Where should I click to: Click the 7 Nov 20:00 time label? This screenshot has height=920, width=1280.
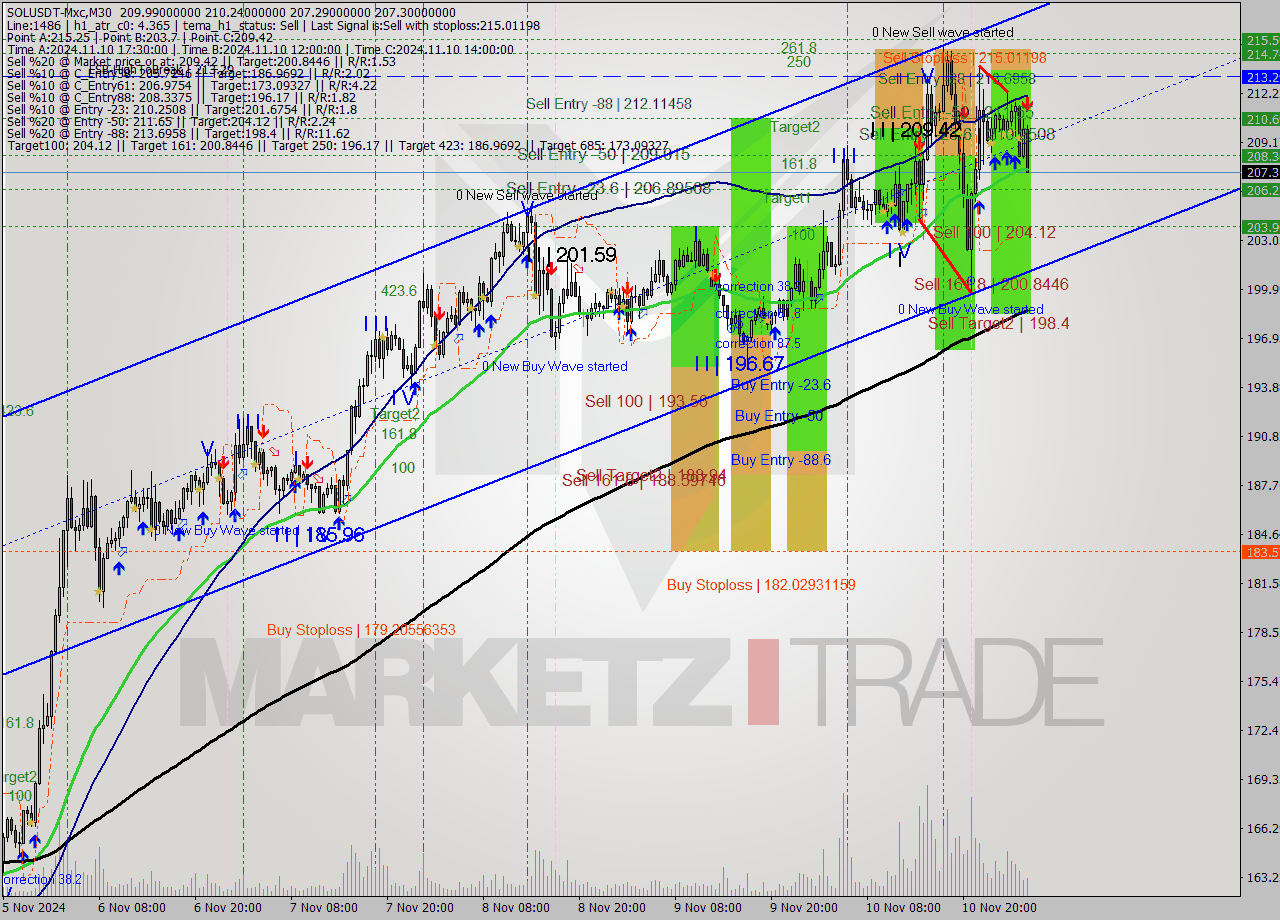pos(421,908)
